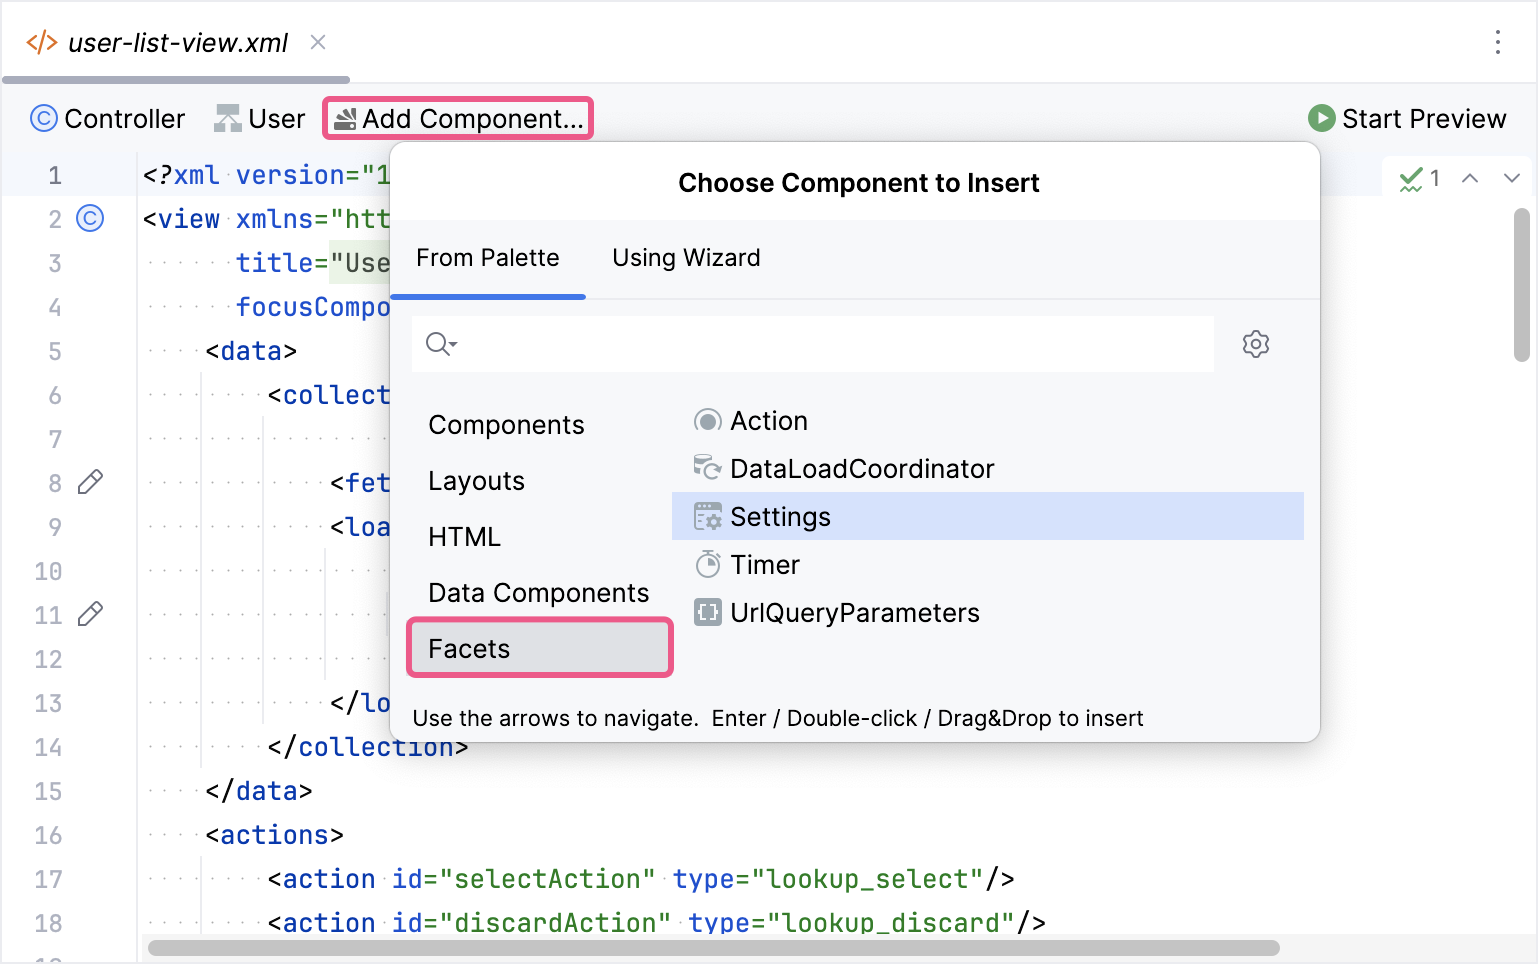Viewport: 1538px width, 964px height.
Task: Open the vertical three-dot tab menu
Action: click(1497, 42)
